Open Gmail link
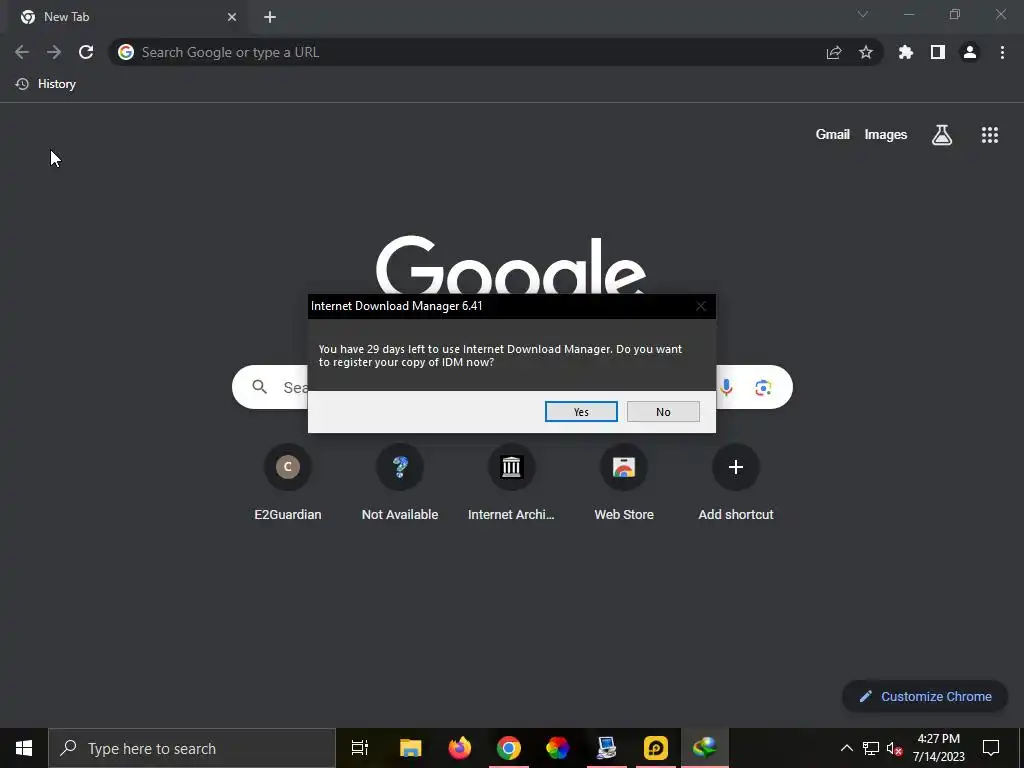 [x=833, y=135]
